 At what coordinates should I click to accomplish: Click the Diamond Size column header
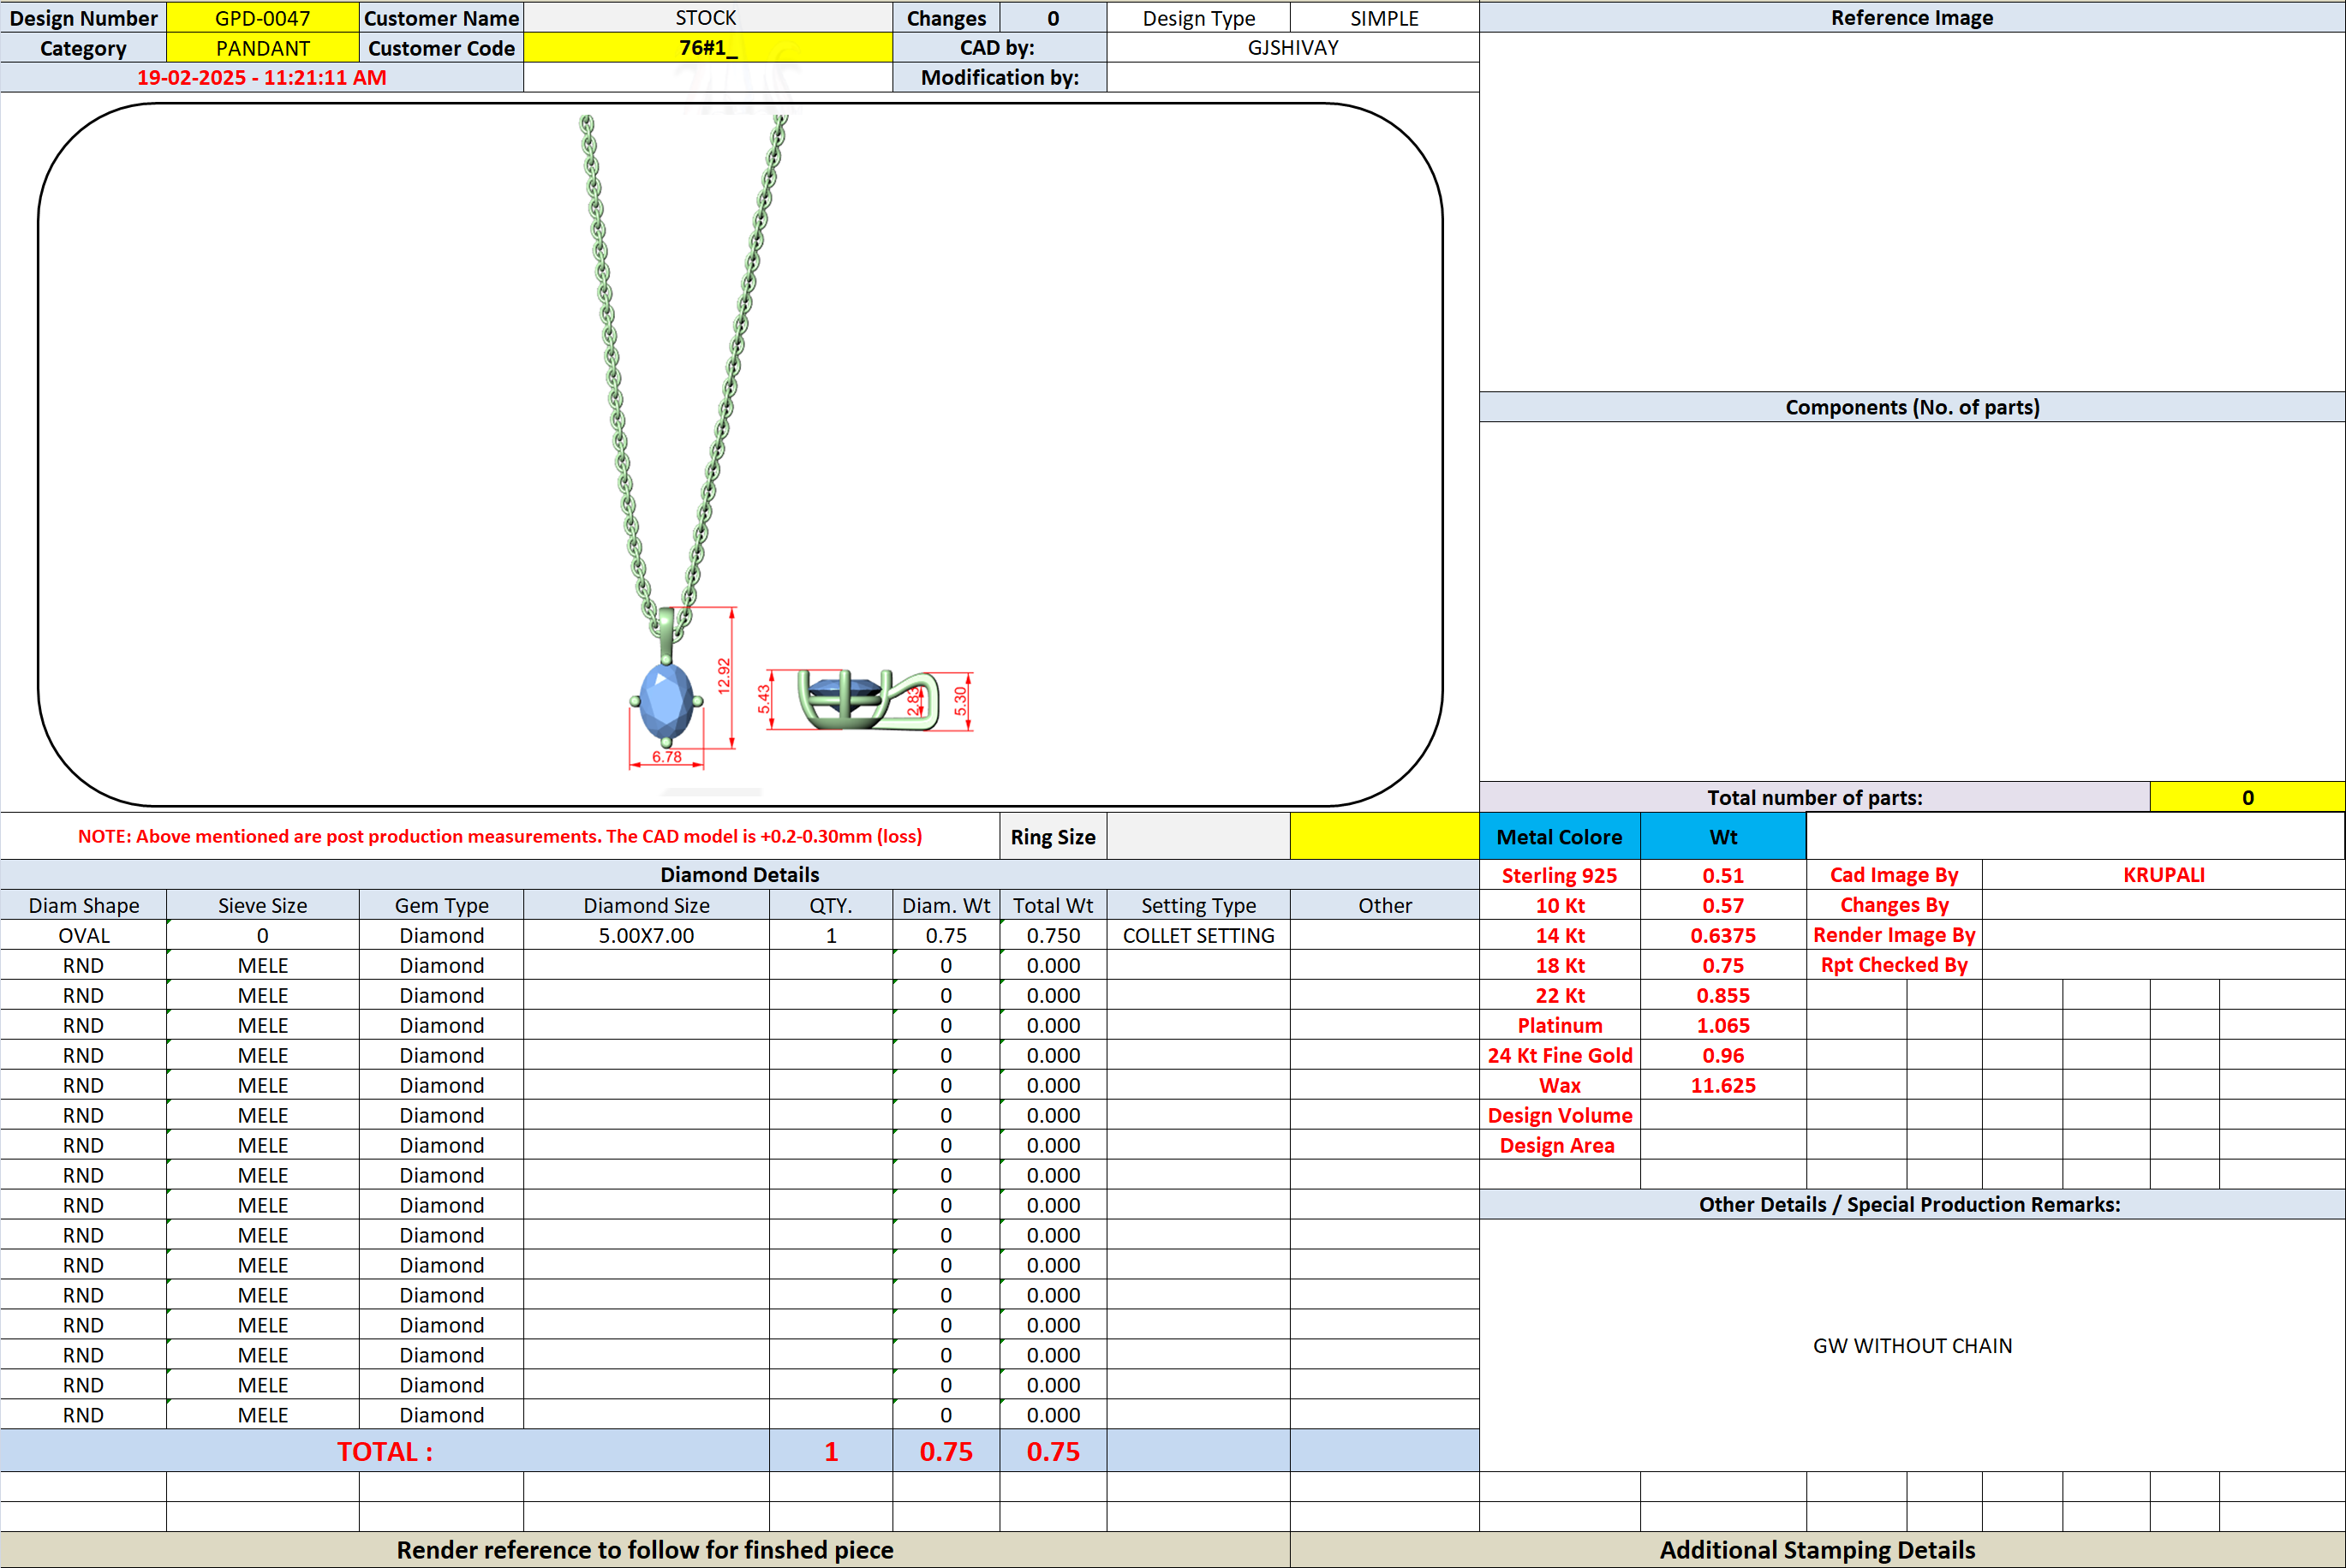coord(646,905)
